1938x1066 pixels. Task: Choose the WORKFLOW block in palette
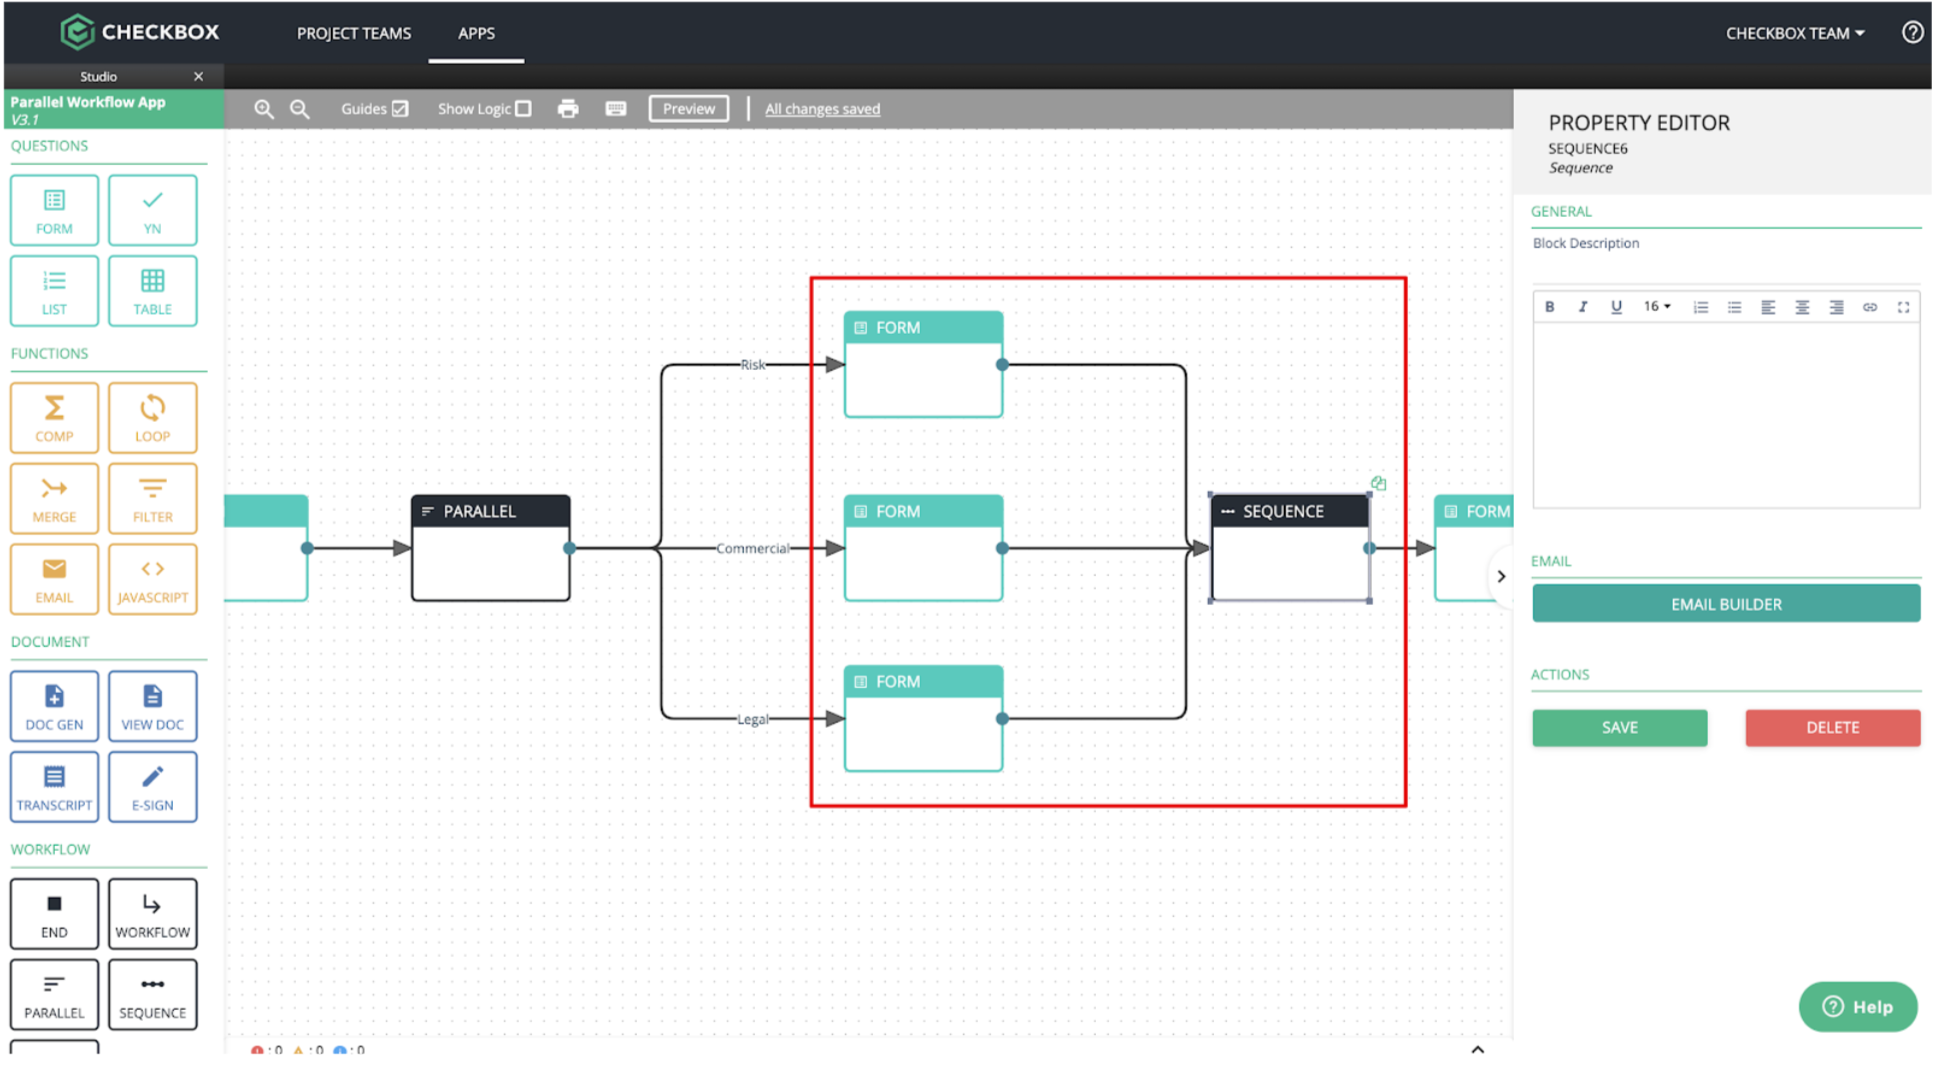point(152,915)
